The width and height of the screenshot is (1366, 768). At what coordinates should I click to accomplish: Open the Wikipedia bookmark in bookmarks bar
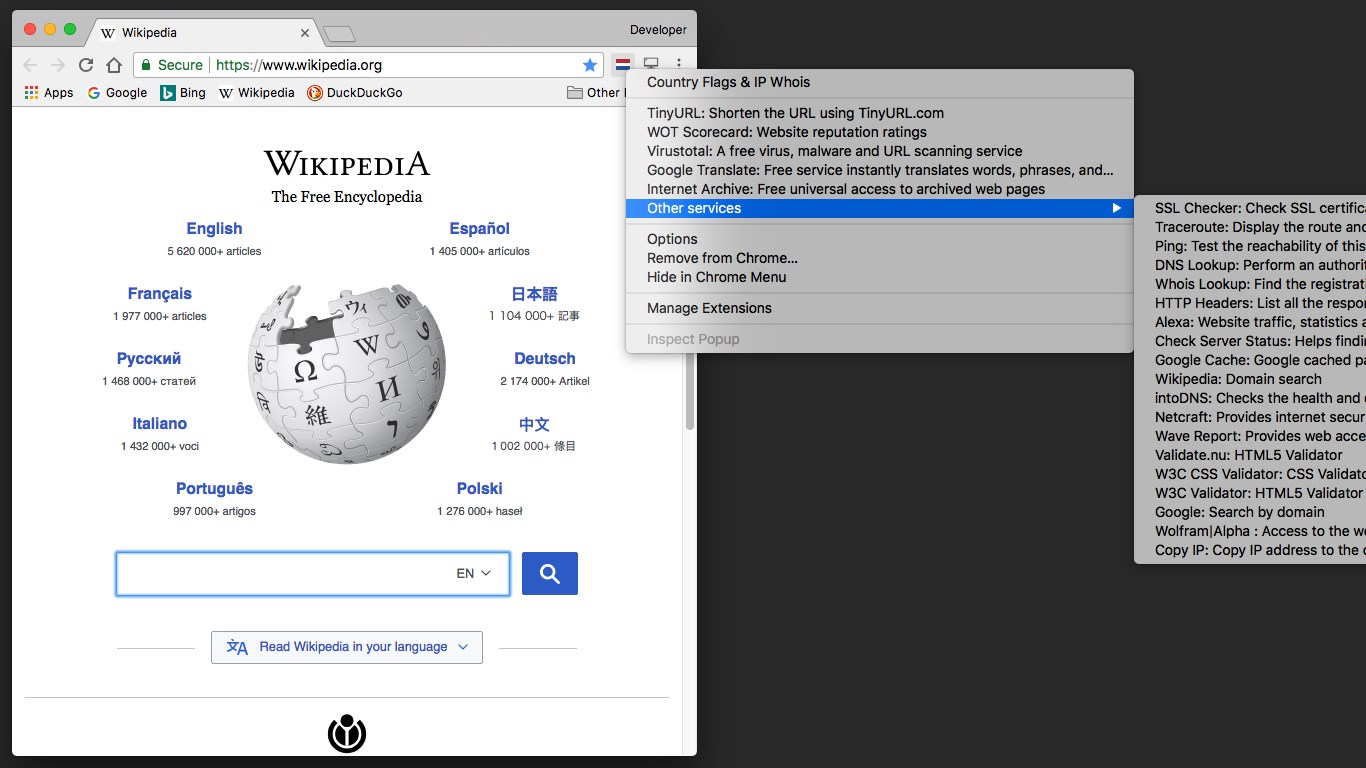point(257,93)
